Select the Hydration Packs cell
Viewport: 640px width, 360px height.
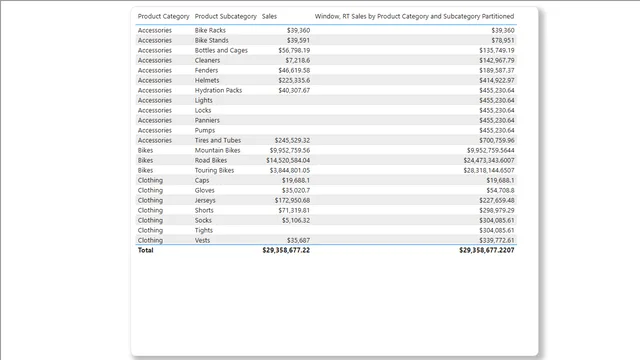pos(218,90)
